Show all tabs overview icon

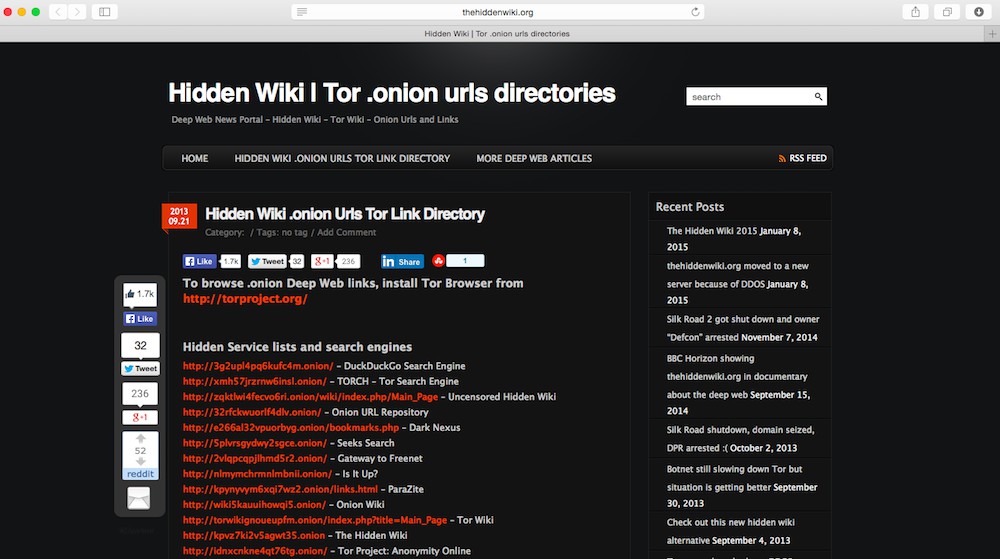point(947,11)
